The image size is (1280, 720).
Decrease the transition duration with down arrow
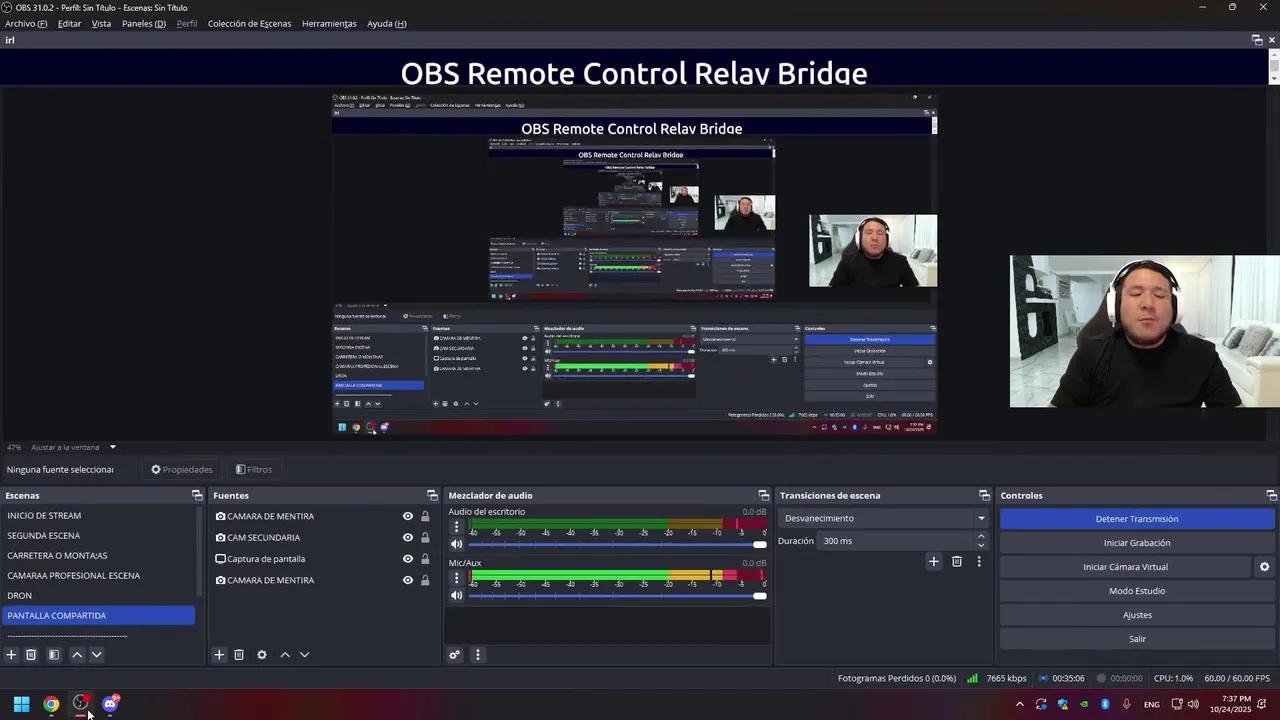[981, 545]
